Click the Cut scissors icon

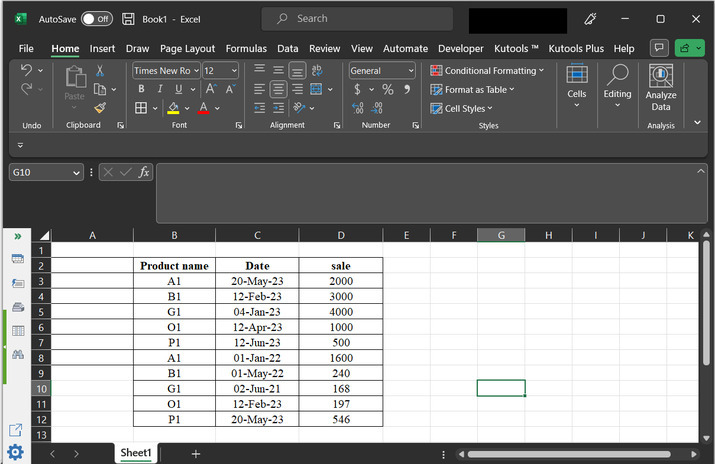[x=100, y=70]
